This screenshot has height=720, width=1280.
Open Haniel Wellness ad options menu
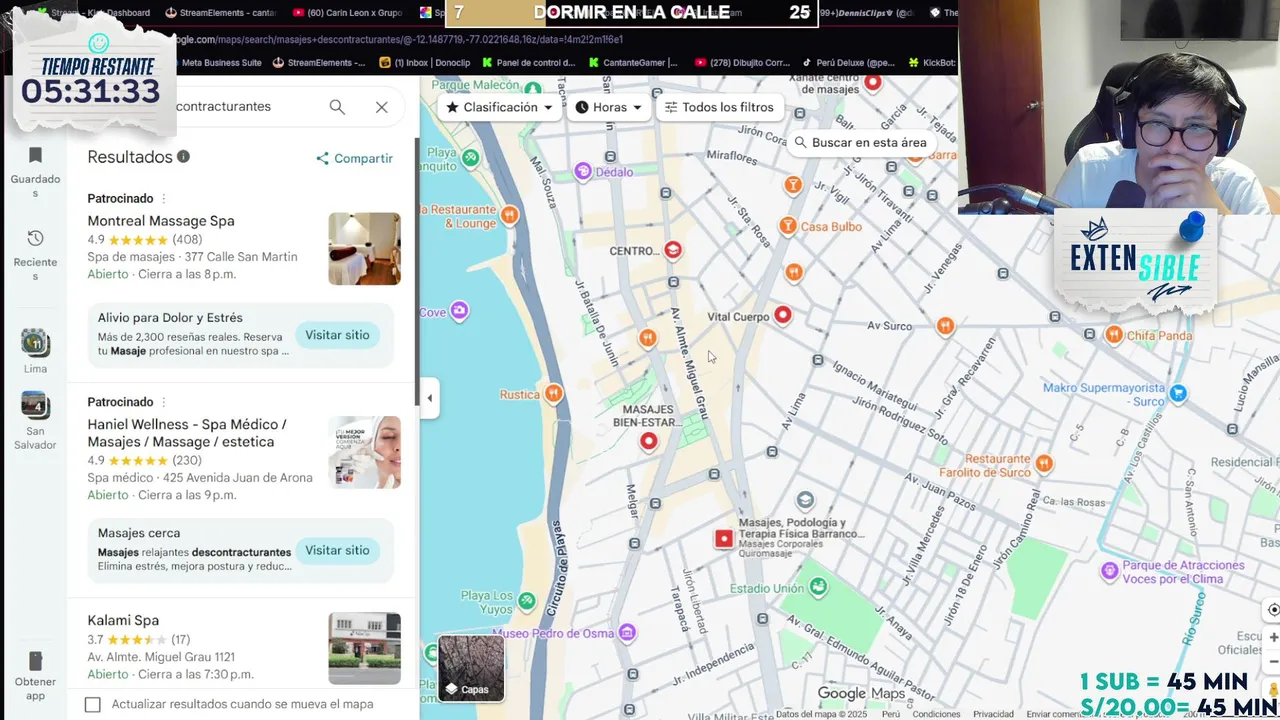coord(164,402)
